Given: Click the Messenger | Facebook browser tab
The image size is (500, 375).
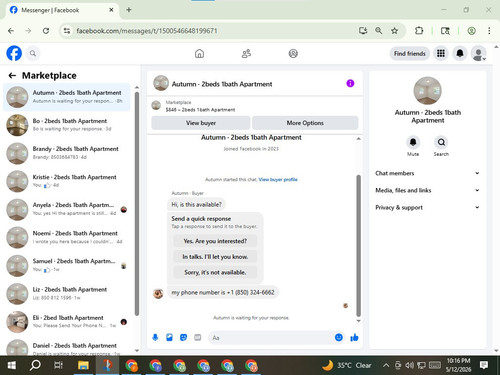Looking at the screenshot, I should pos(62,10).
